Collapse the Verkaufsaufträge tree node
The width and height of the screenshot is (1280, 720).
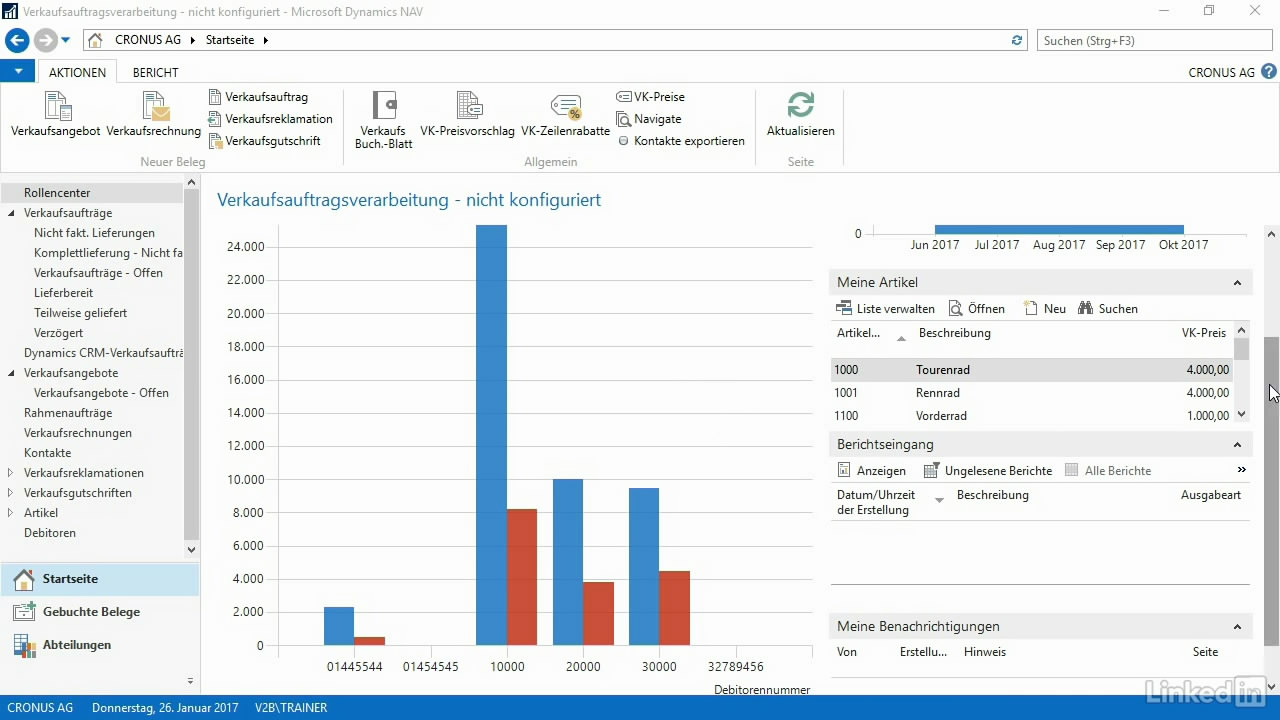point(11,213)
